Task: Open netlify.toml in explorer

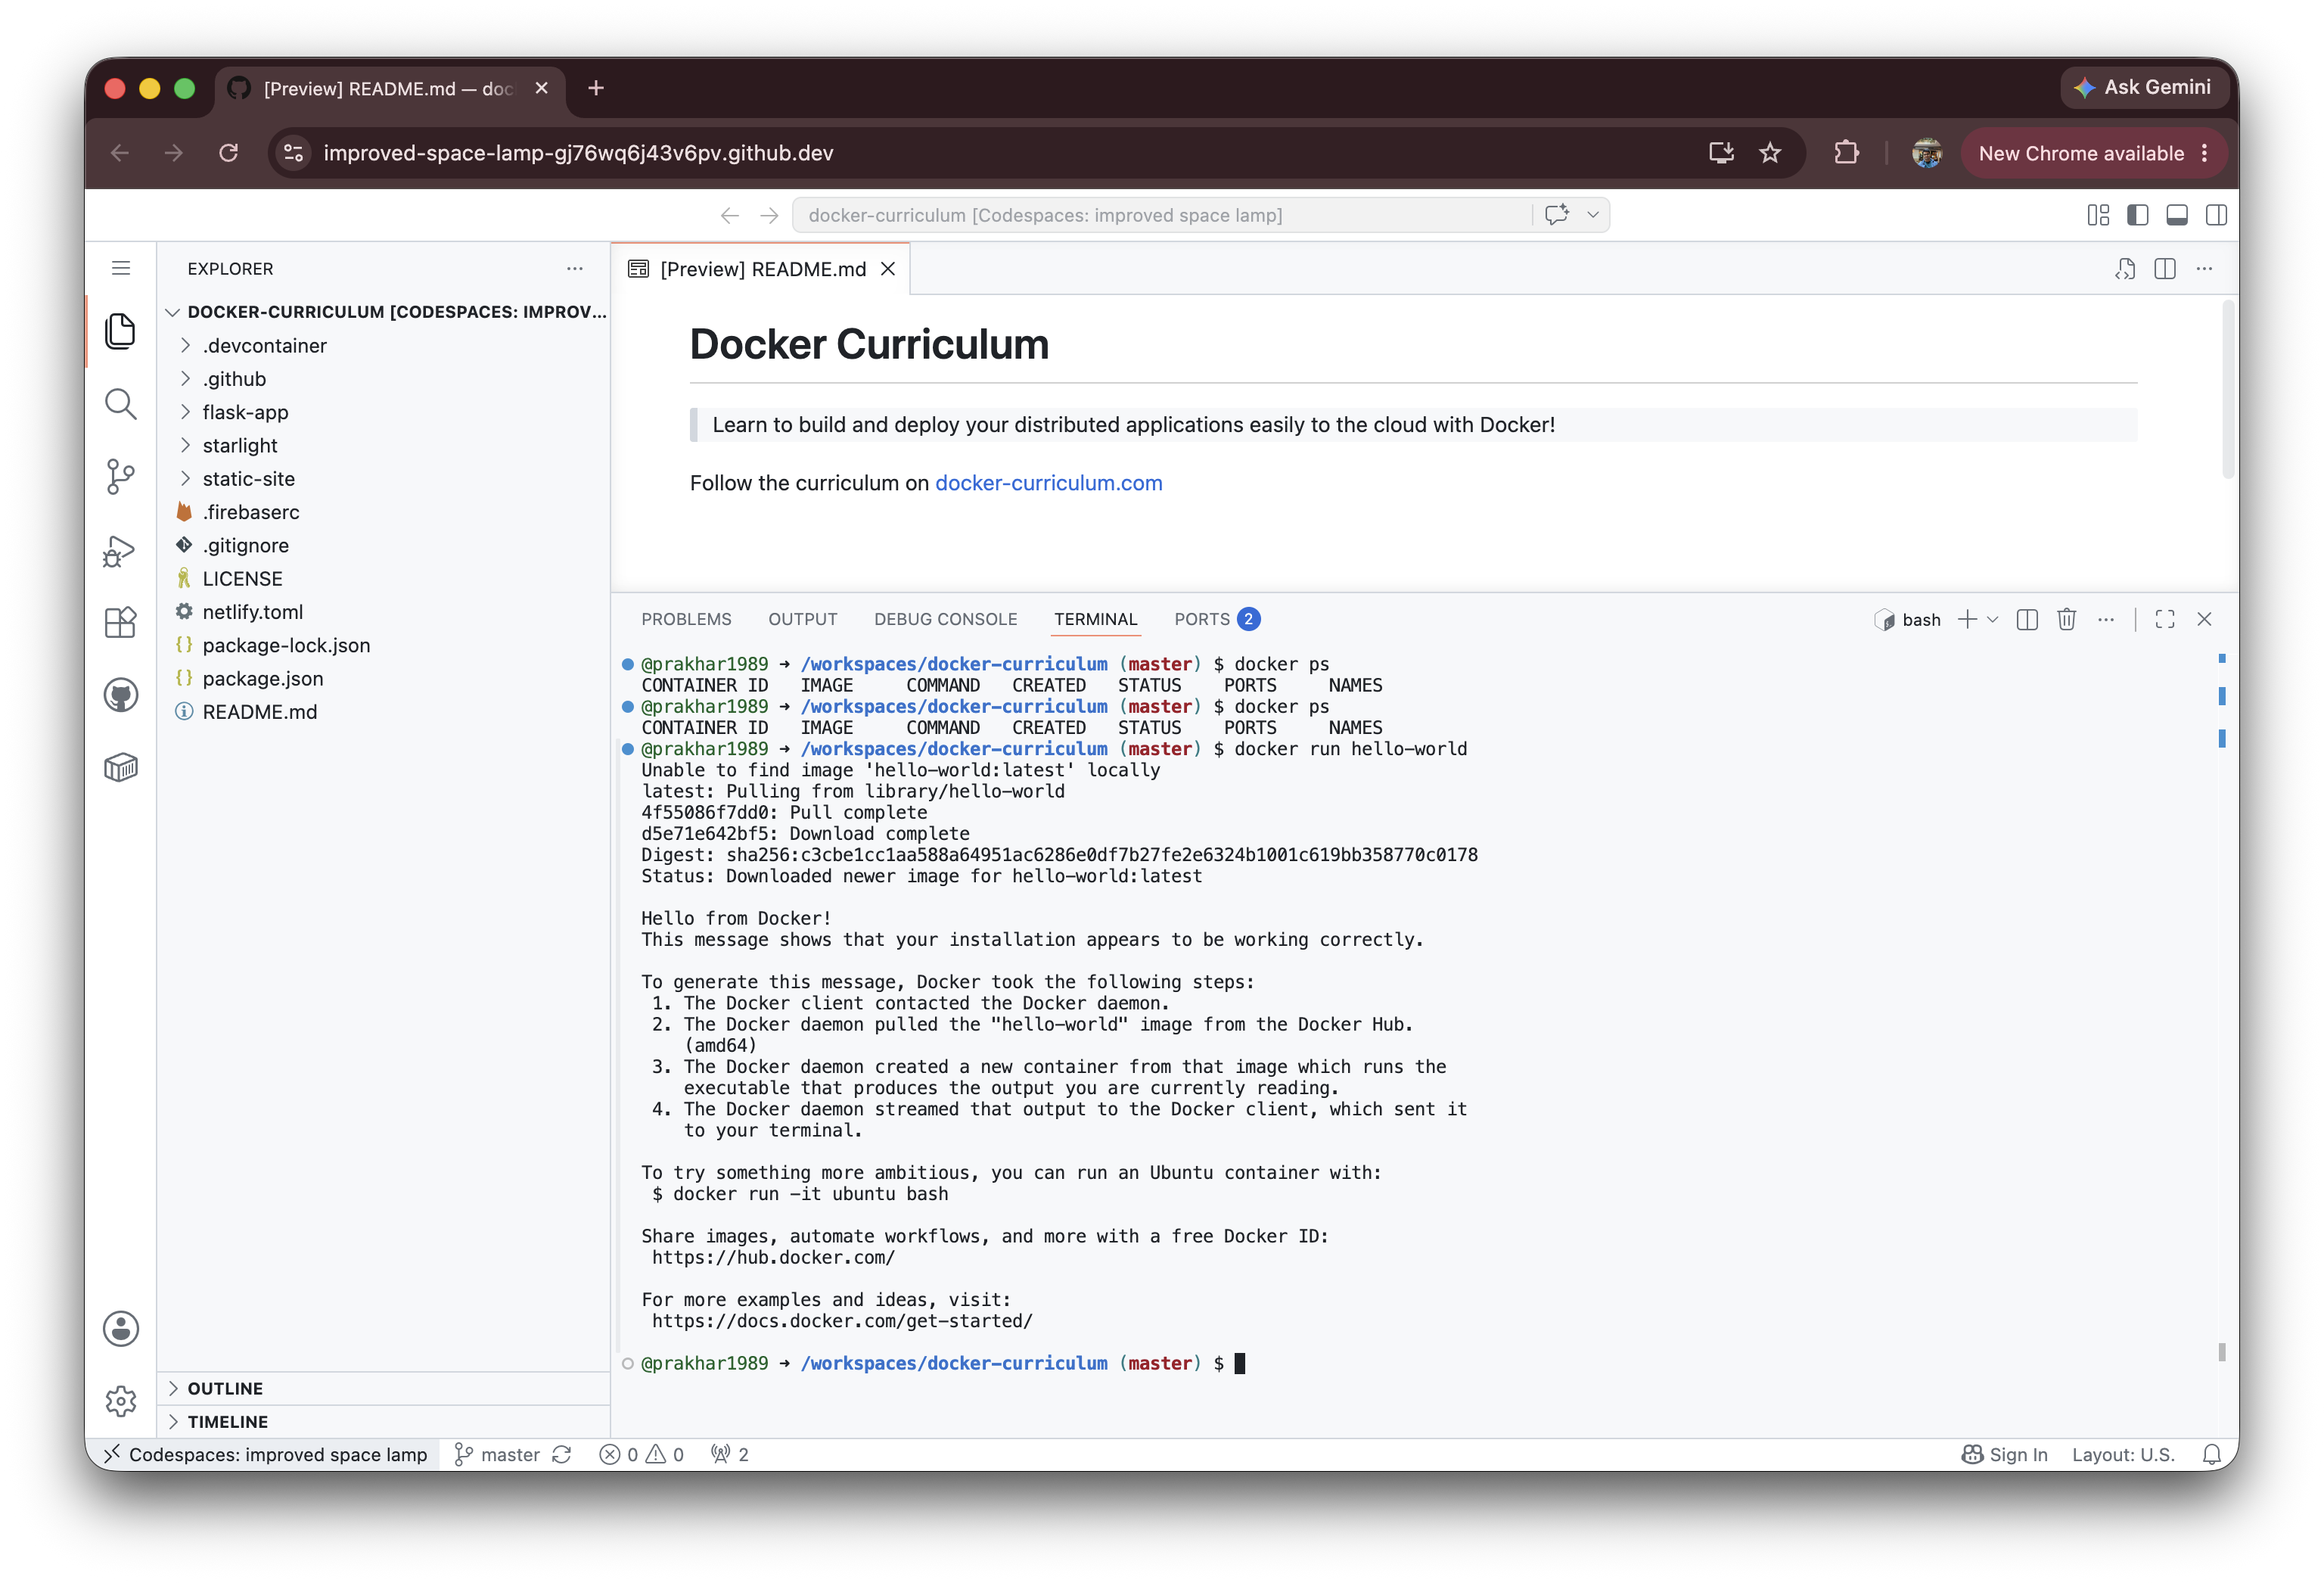Action: pos(383,612)
